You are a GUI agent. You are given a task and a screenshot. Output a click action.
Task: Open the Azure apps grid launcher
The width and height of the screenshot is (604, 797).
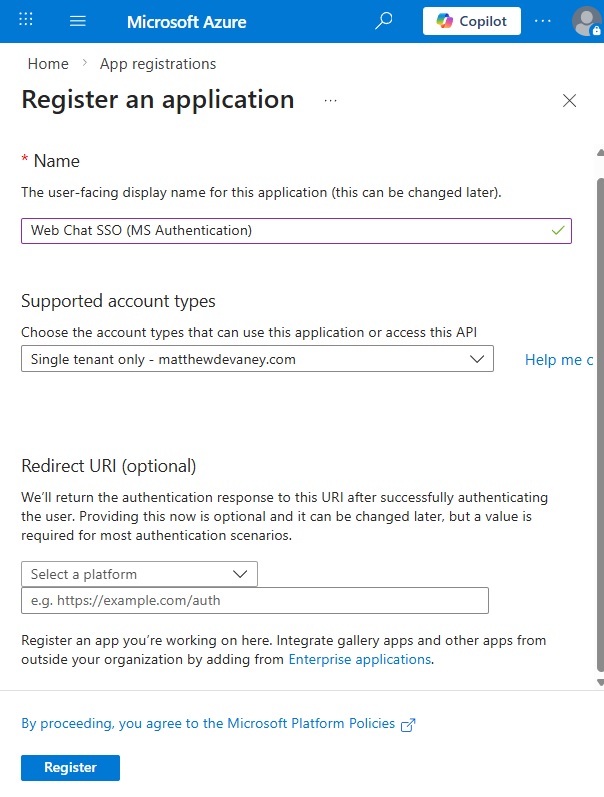coord(27,21)
